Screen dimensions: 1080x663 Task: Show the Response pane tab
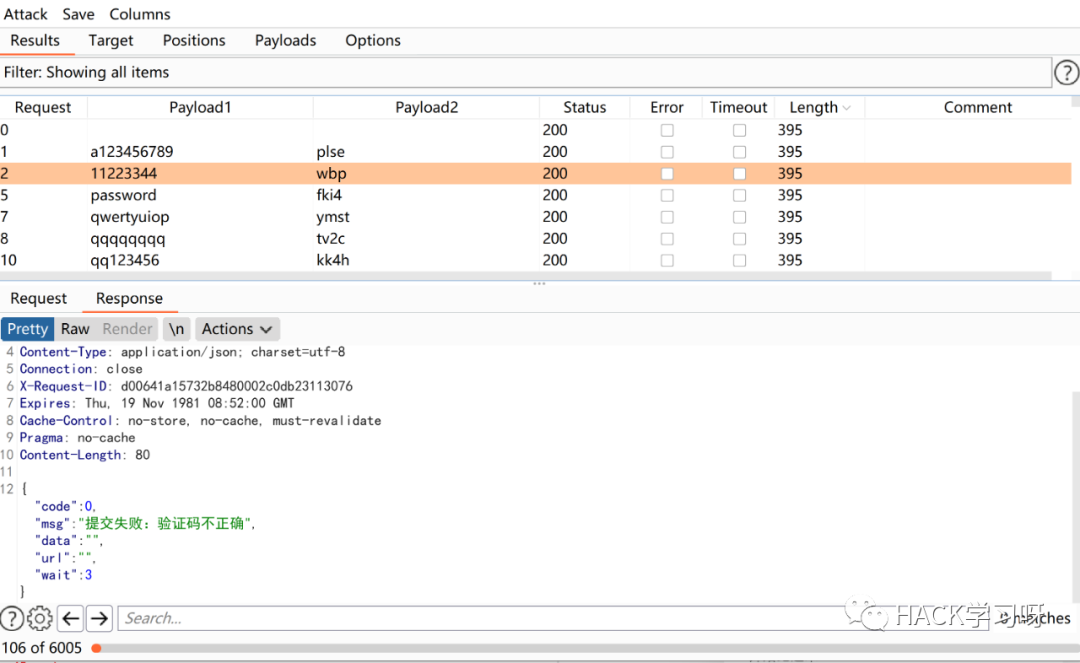pos(129,298)
